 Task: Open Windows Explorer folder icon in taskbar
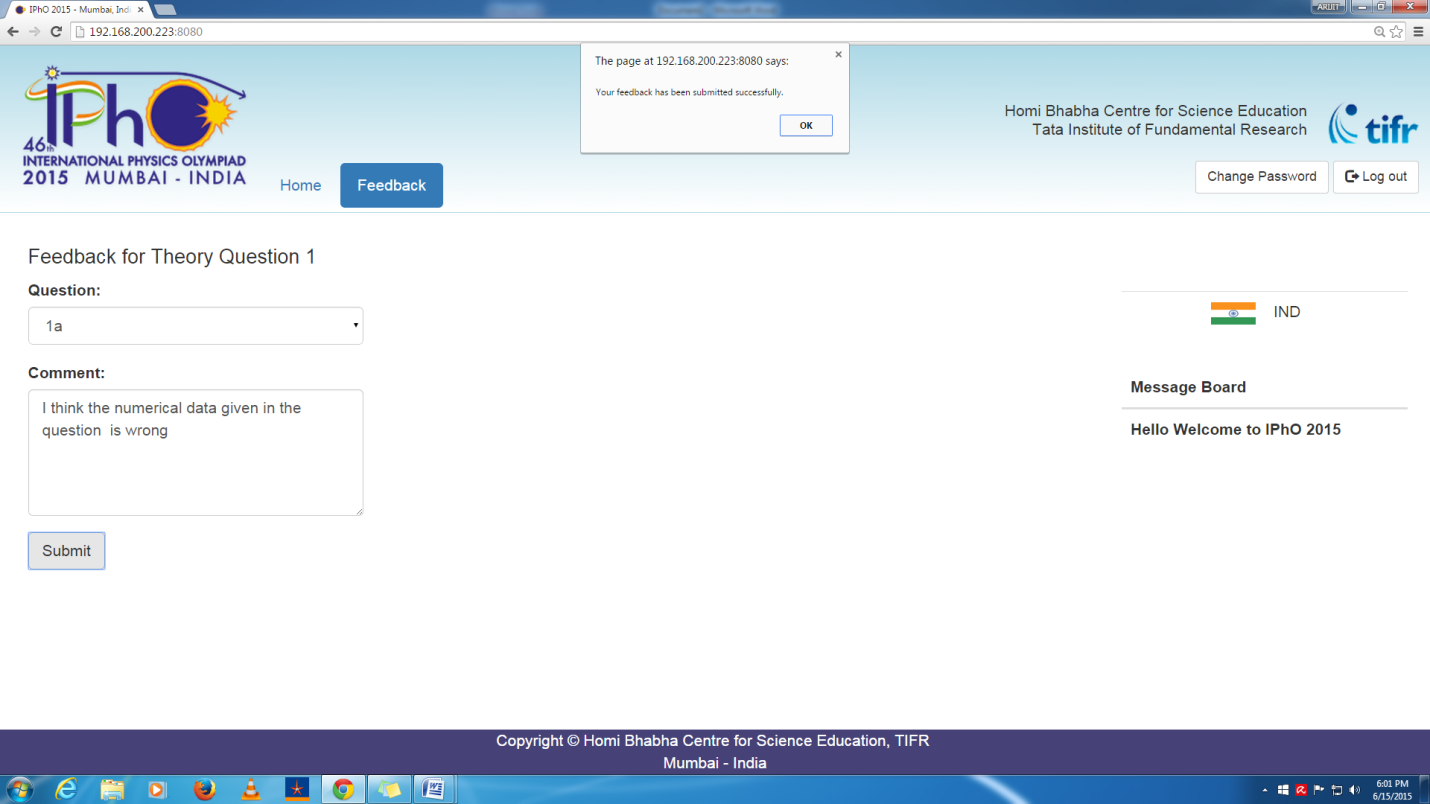(112, 789)
